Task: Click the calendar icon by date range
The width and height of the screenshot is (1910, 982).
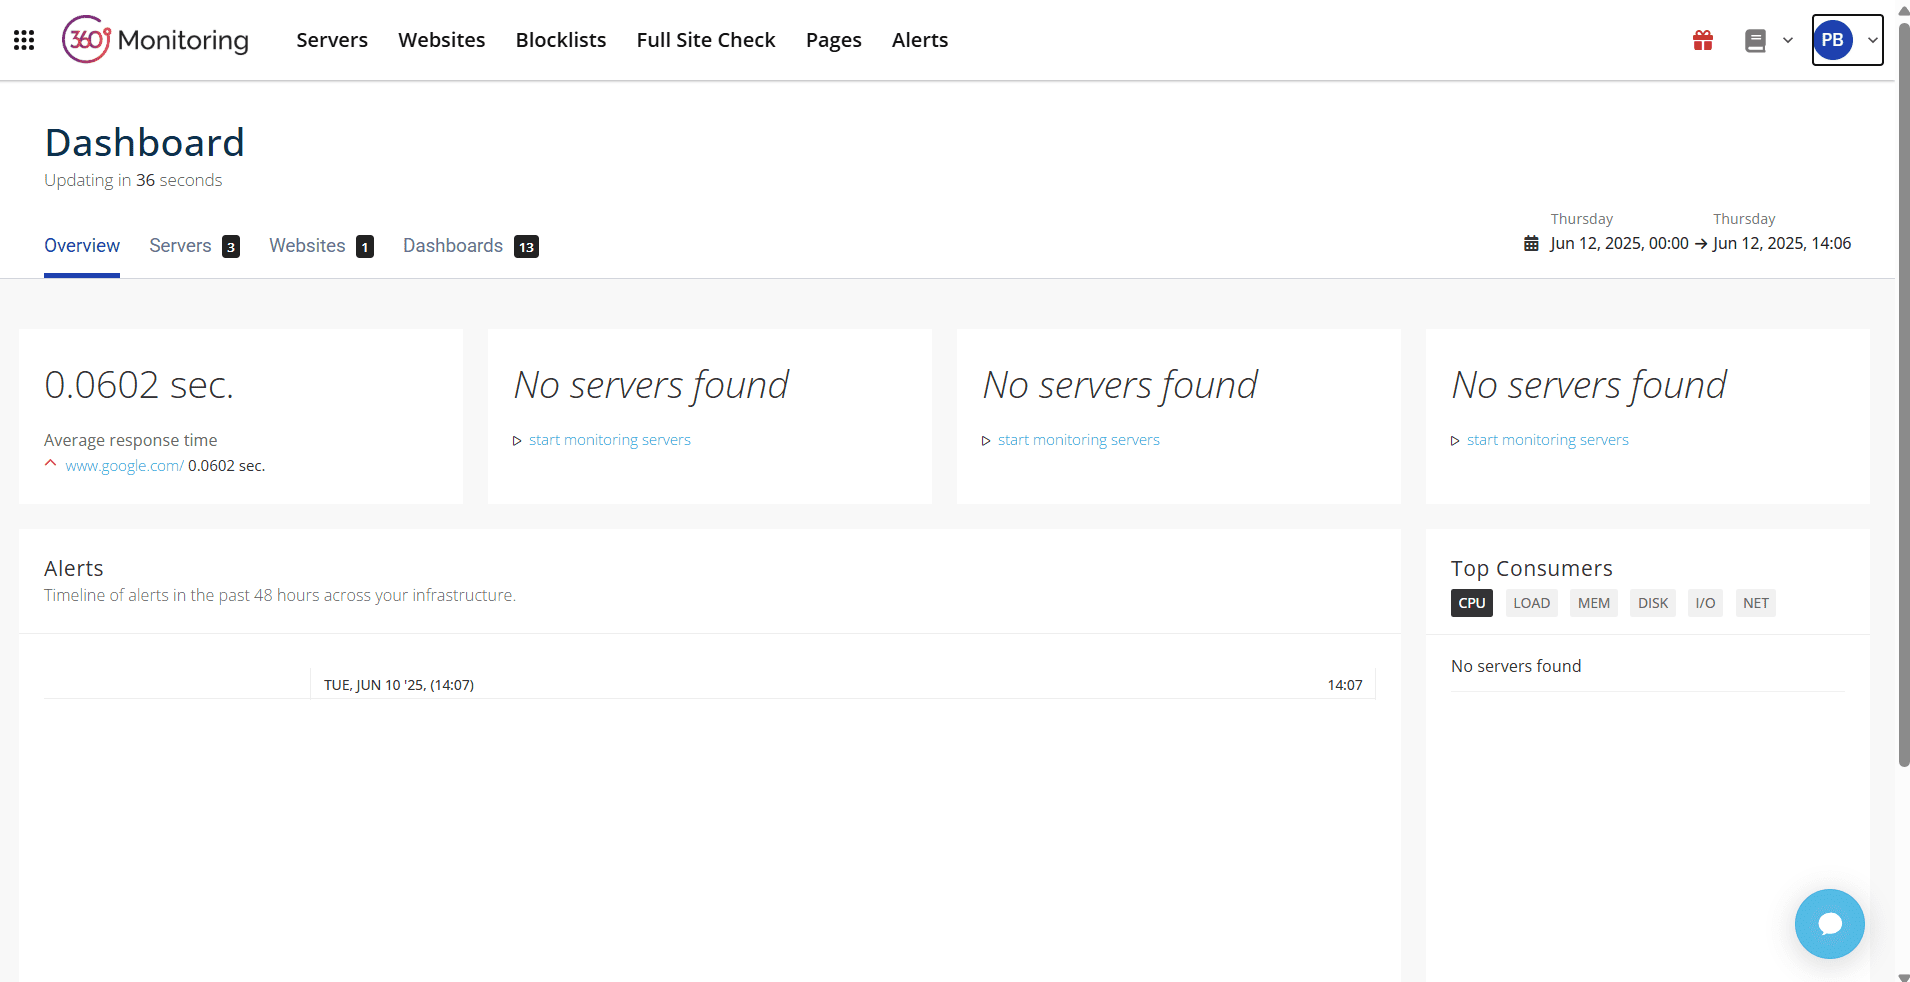Action: [x=1531, y=243]
